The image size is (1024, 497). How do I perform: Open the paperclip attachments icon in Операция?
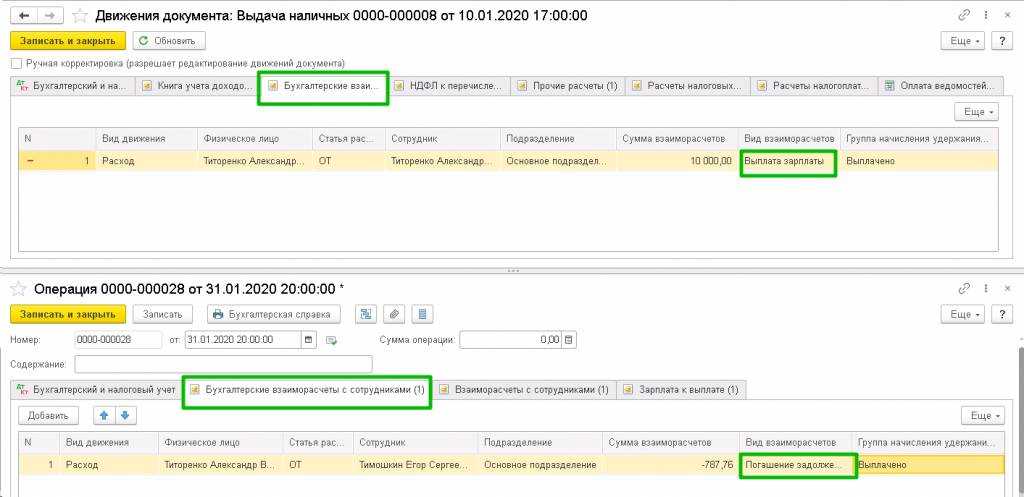[394, 314]
